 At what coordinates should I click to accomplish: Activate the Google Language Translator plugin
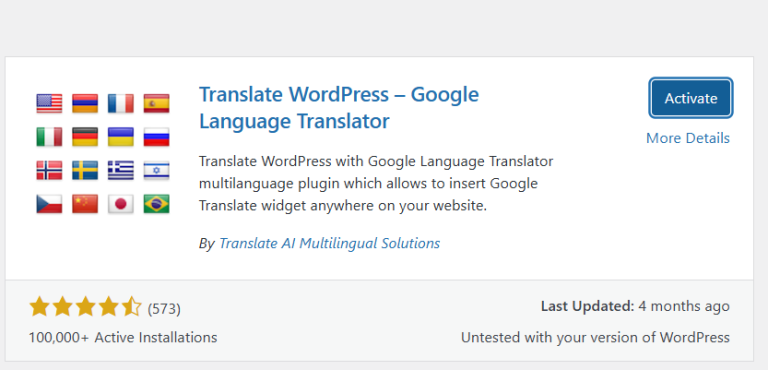click(x=691, y=98)
